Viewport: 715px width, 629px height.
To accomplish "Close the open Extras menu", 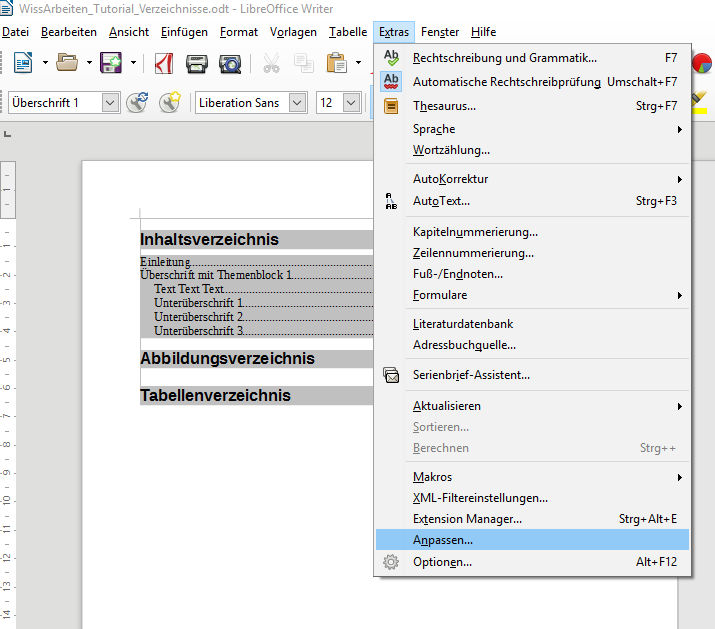I will click(394, 32).
